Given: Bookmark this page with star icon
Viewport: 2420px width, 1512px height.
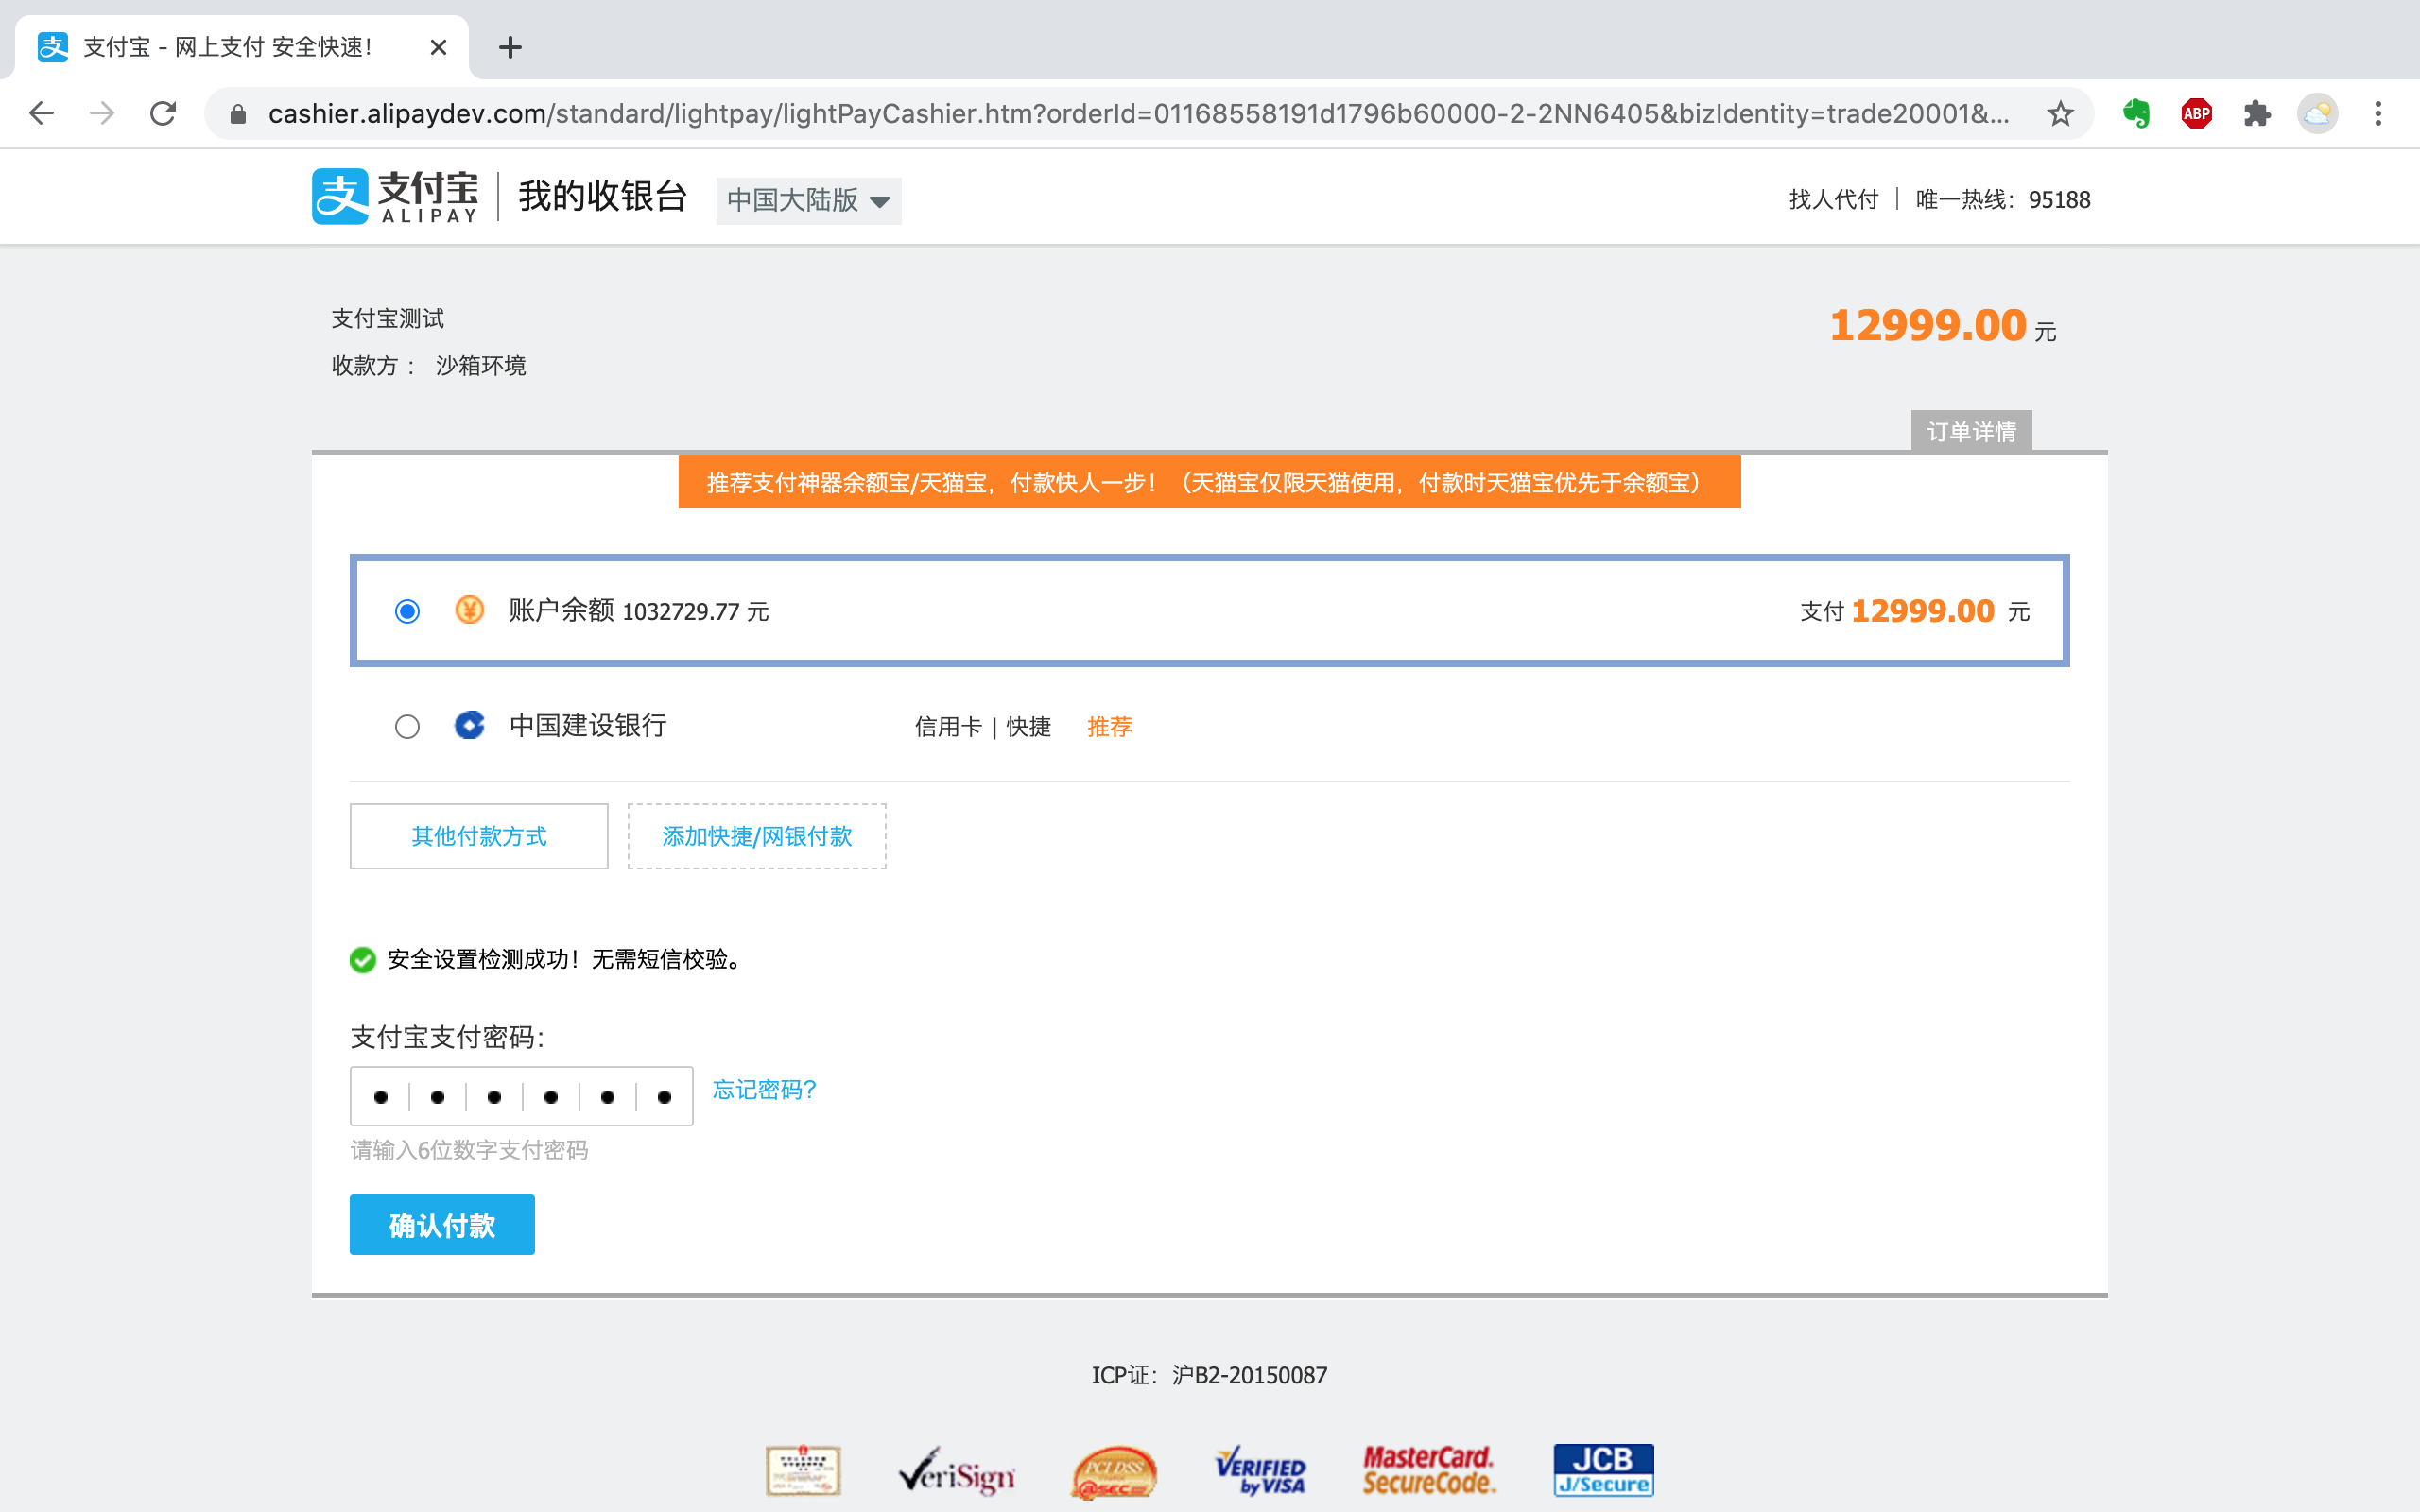Looking at the screenshot, I should coord(2060,114).
